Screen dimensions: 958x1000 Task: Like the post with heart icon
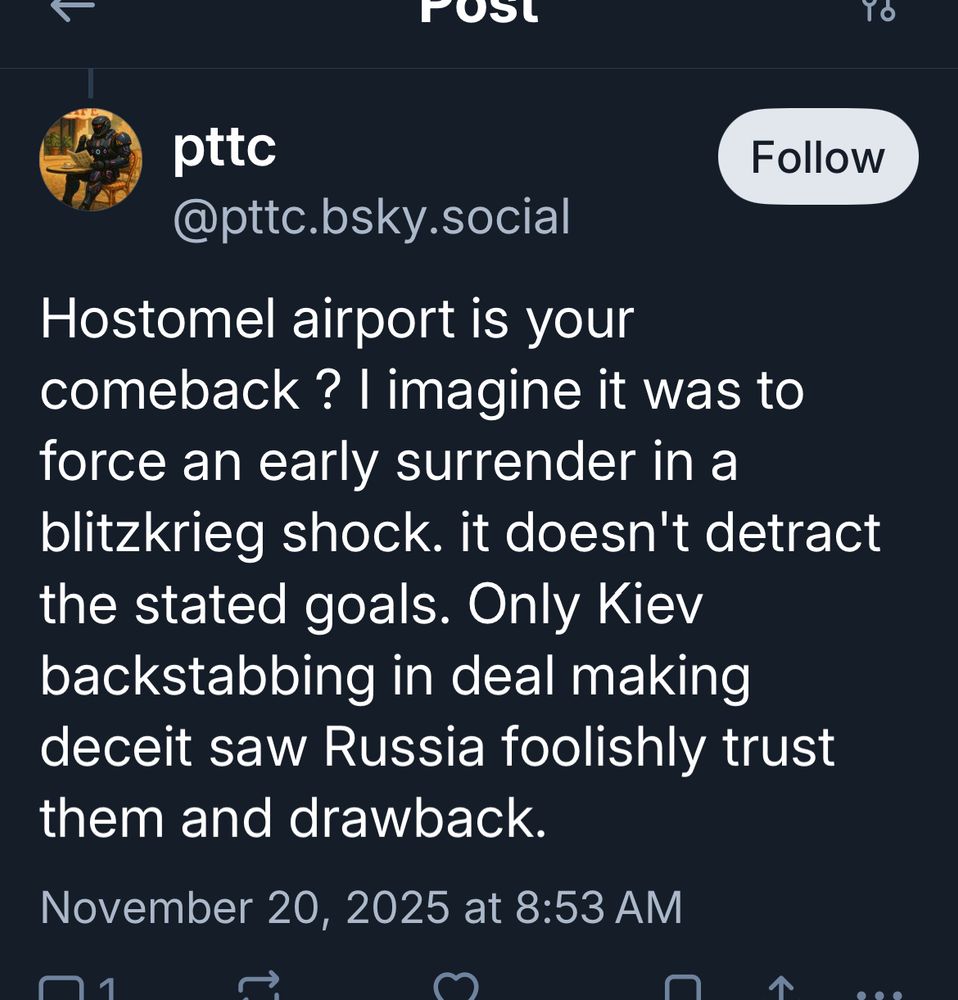(455, 986)
